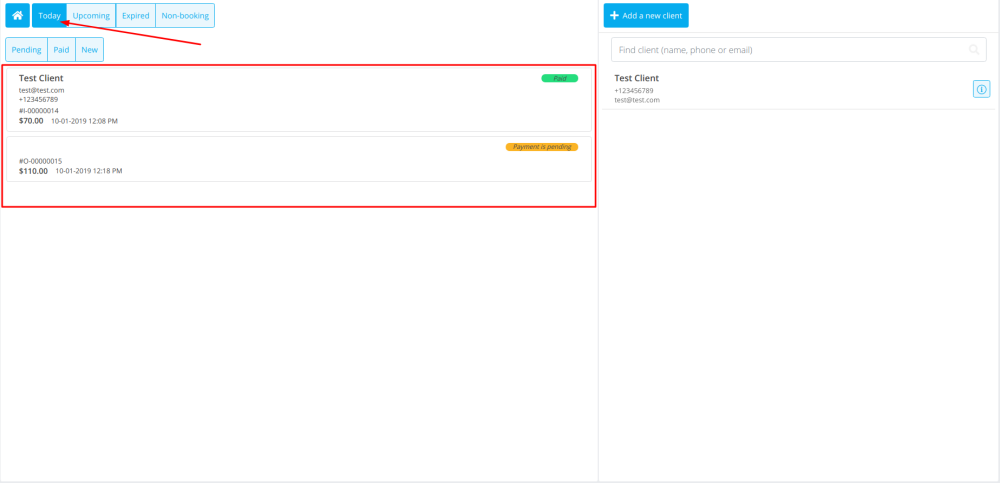Click the Add a new client button
This screenshot has height=483, width=1000.
click(x=646, y=16)
